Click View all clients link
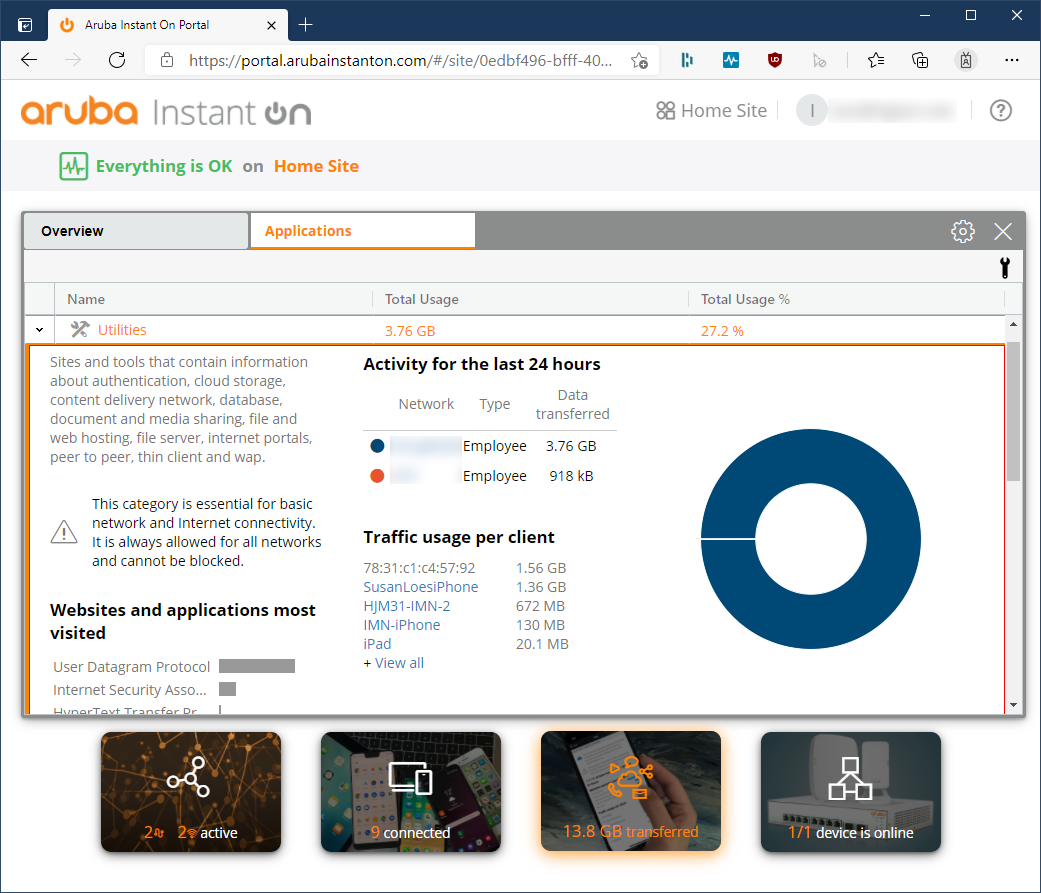The height and width of the screenshot is (893, 1041). click(x=399, y=663)
